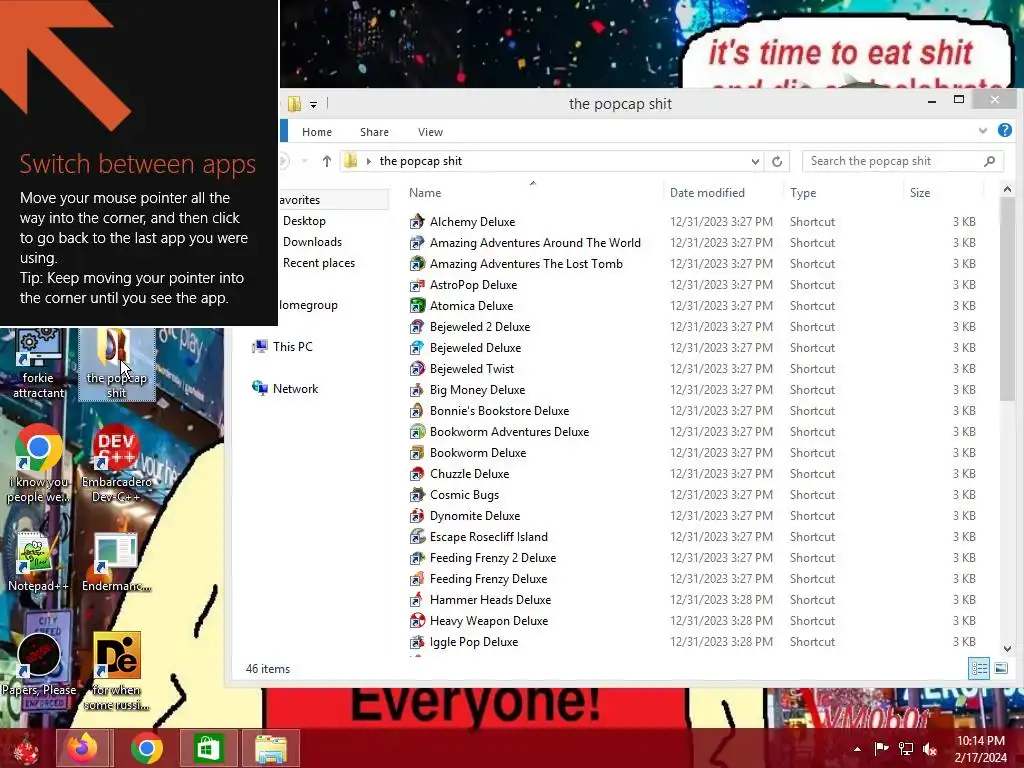Image resolution: width=1024 pixels, height=768 pixels.
Task: Show hidden tray icons arrow
Action: (857, 749)
